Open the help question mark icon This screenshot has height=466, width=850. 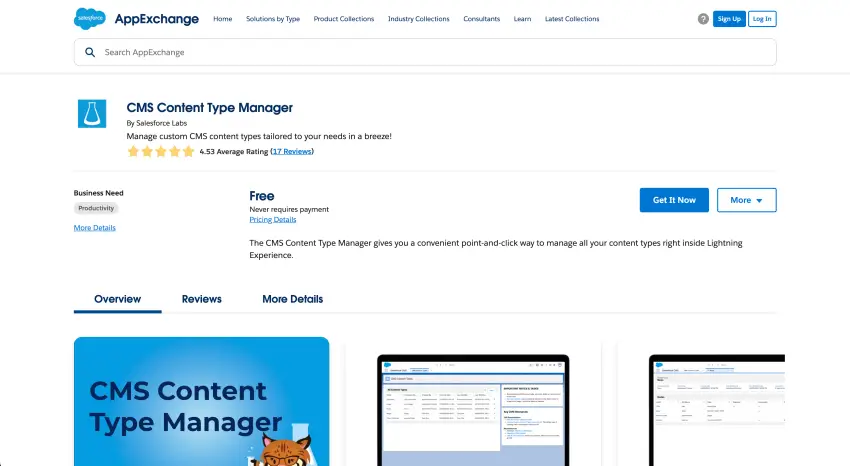tap(703, 19)
